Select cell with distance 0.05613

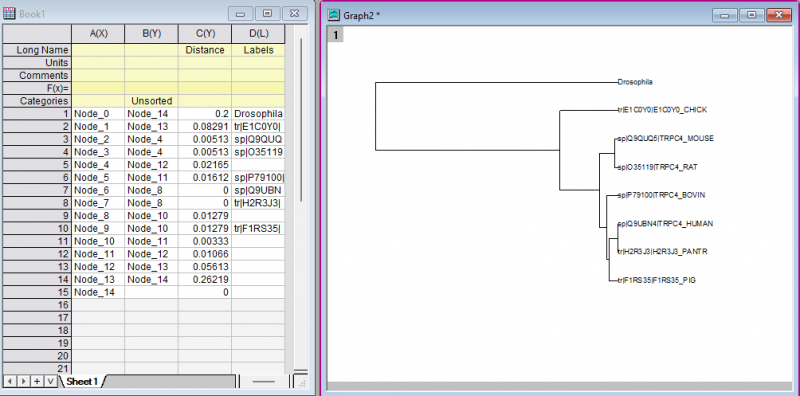205,267
